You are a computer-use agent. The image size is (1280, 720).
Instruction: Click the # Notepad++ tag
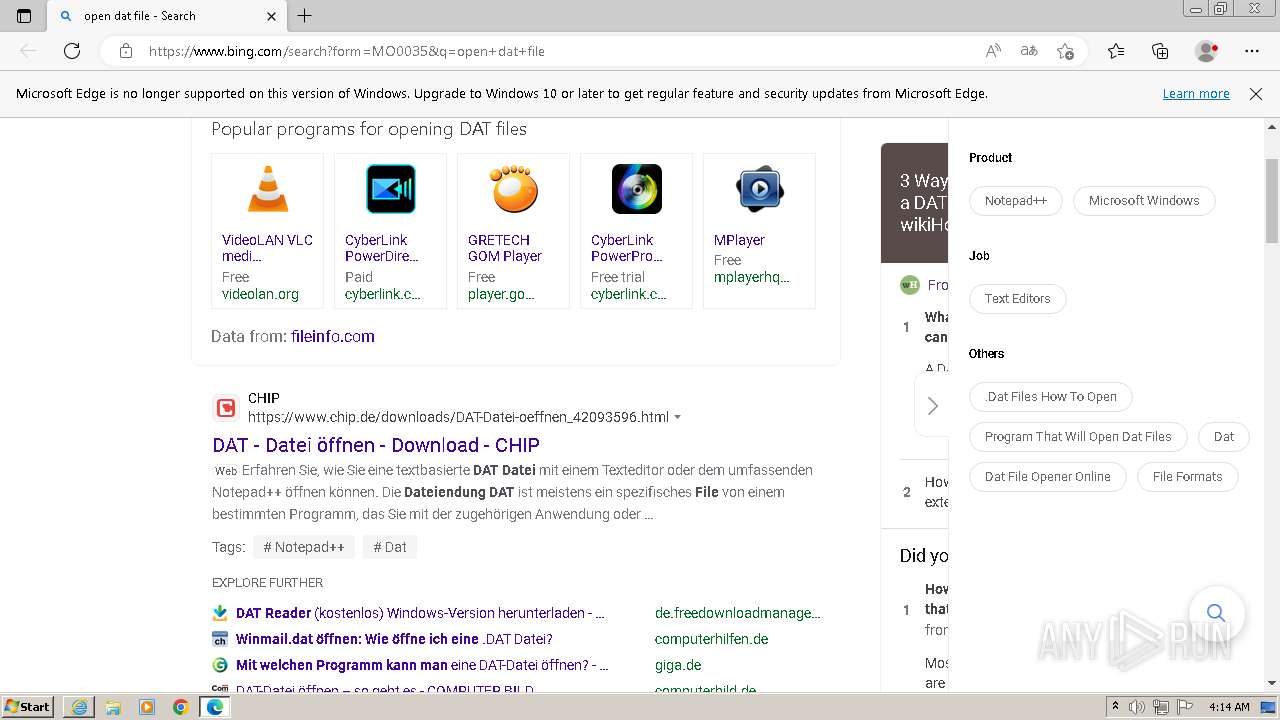(x=304, y=547)
